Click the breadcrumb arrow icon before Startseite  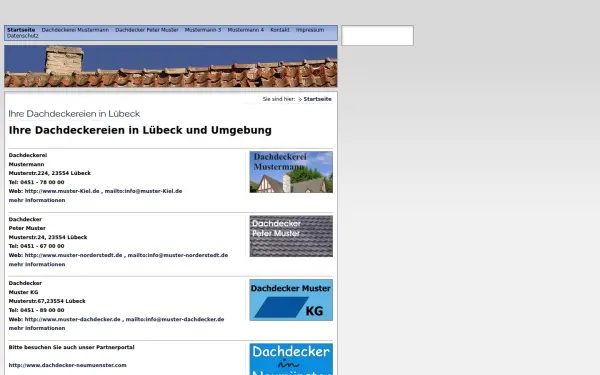click(x=300, y=99)
